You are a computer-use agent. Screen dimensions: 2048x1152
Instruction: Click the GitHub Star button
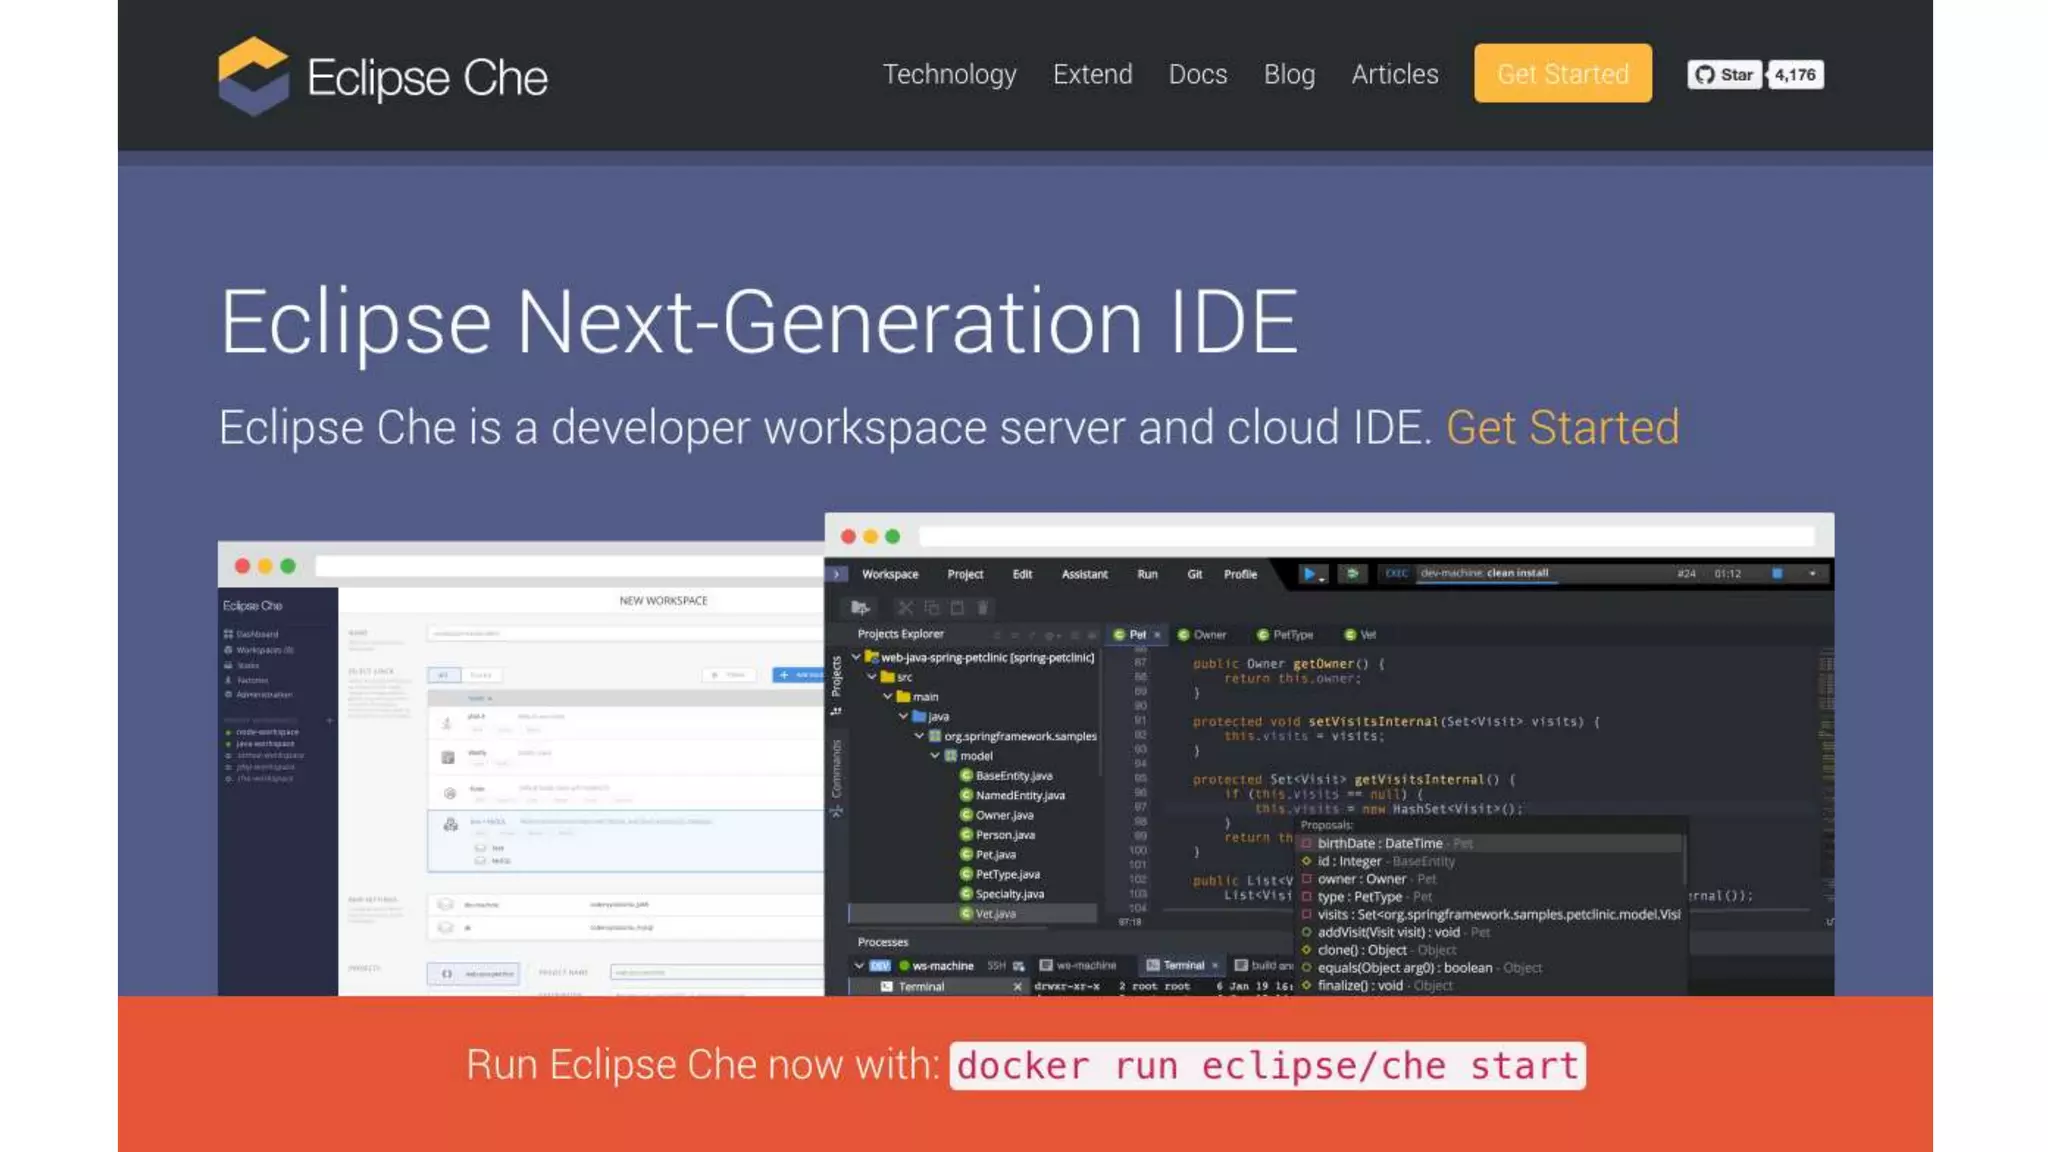click(1724, 75)
